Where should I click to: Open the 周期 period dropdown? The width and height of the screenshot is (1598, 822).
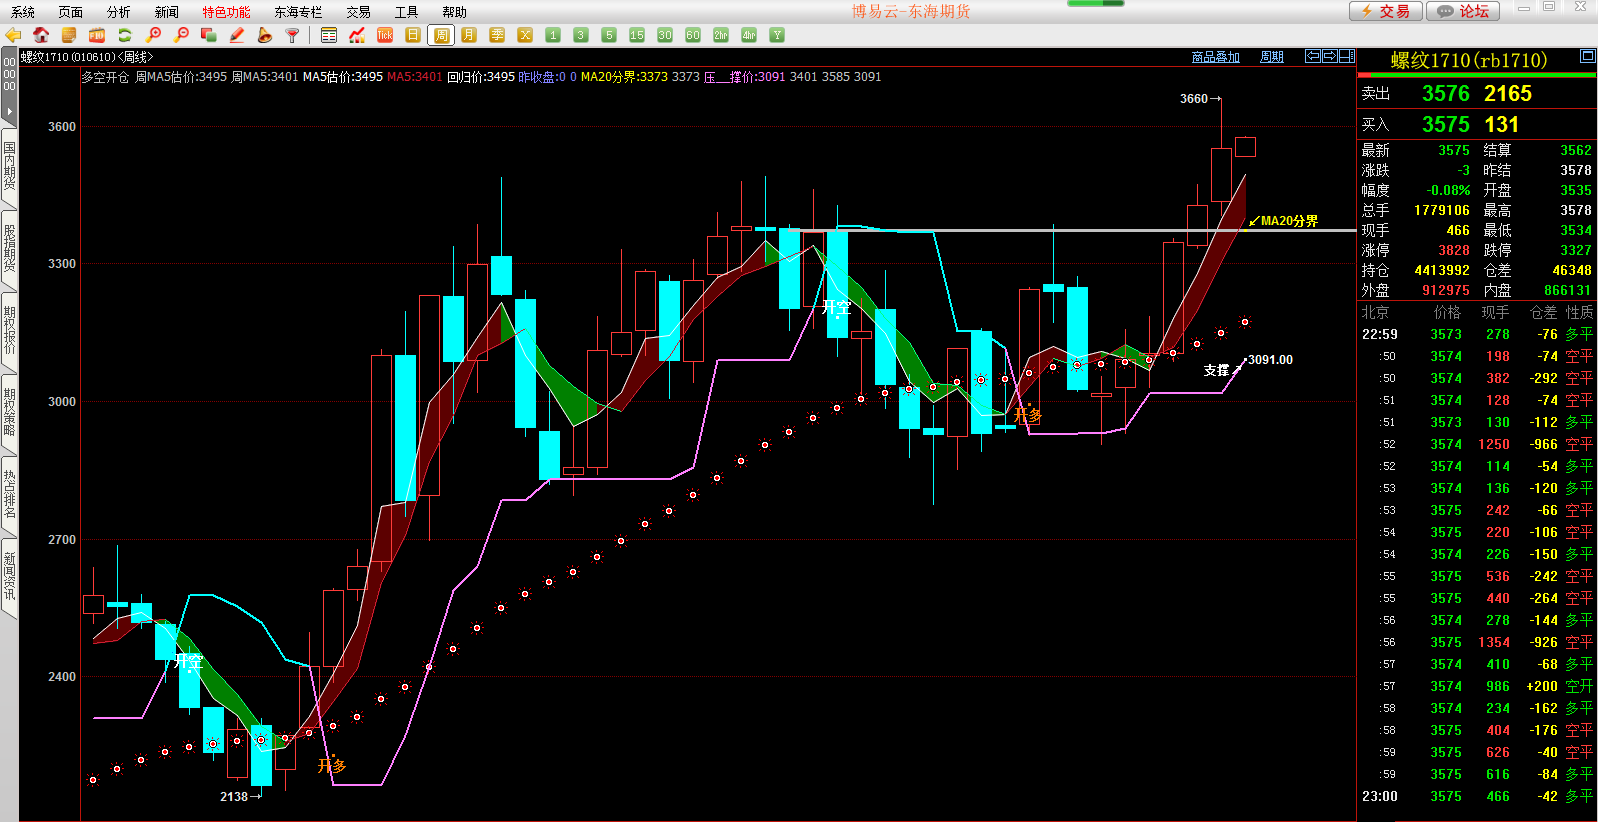pyautogui.click(x=1271, y=57)
